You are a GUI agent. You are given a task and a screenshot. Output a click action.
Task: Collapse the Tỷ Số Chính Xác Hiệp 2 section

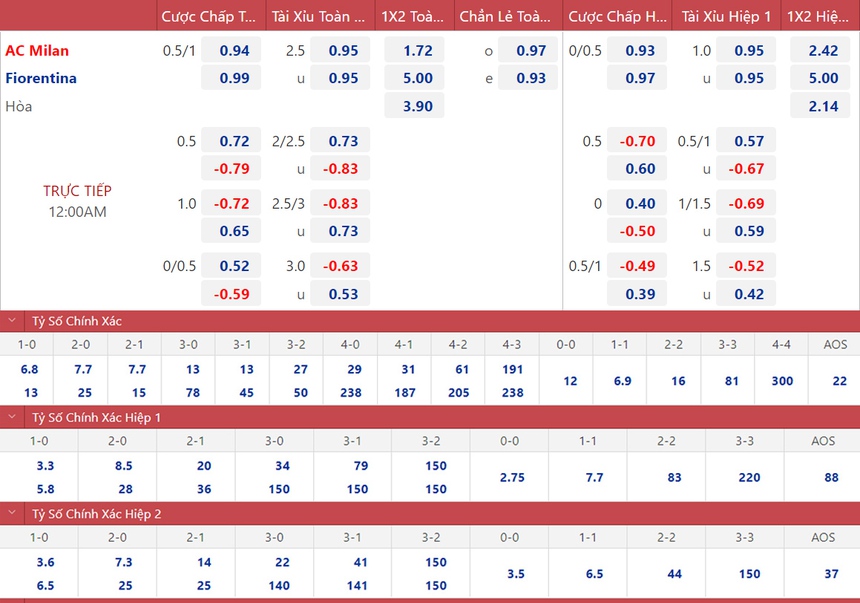point(12,513)
